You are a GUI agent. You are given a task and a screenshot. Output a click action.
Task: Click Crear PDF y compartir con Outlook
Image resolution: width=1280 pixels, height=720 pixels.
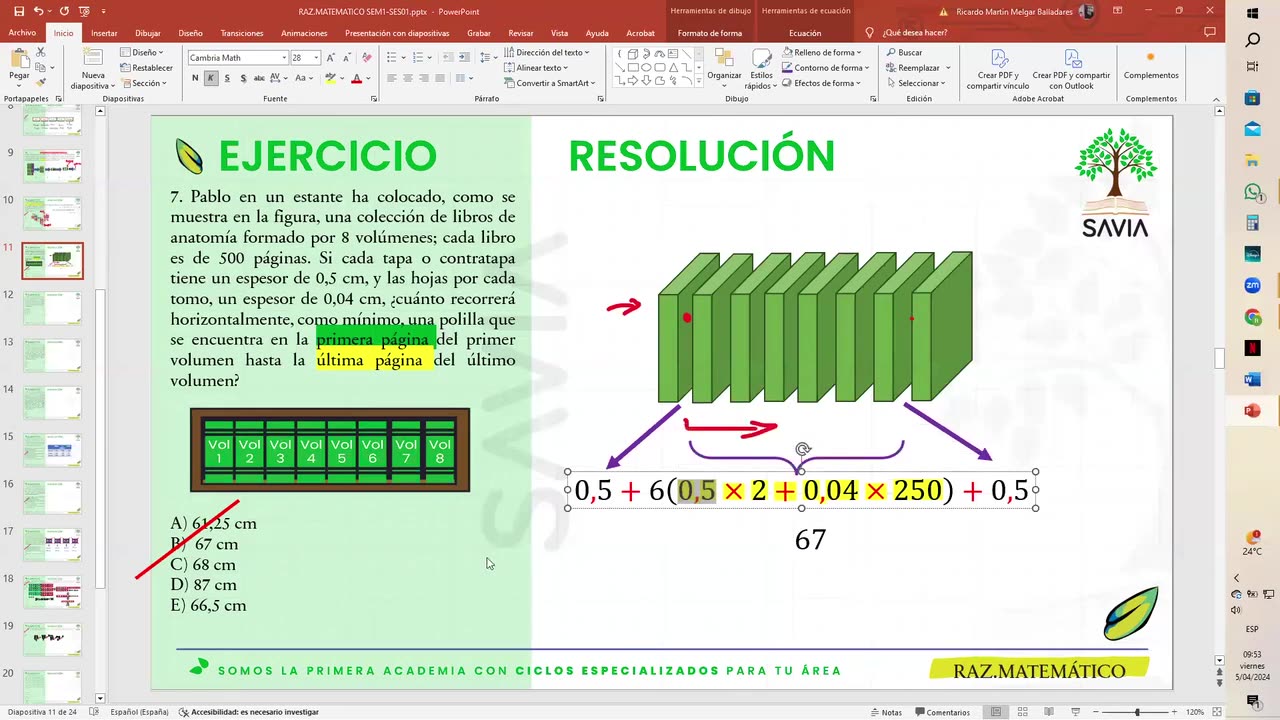click(x=1071, y=68)
